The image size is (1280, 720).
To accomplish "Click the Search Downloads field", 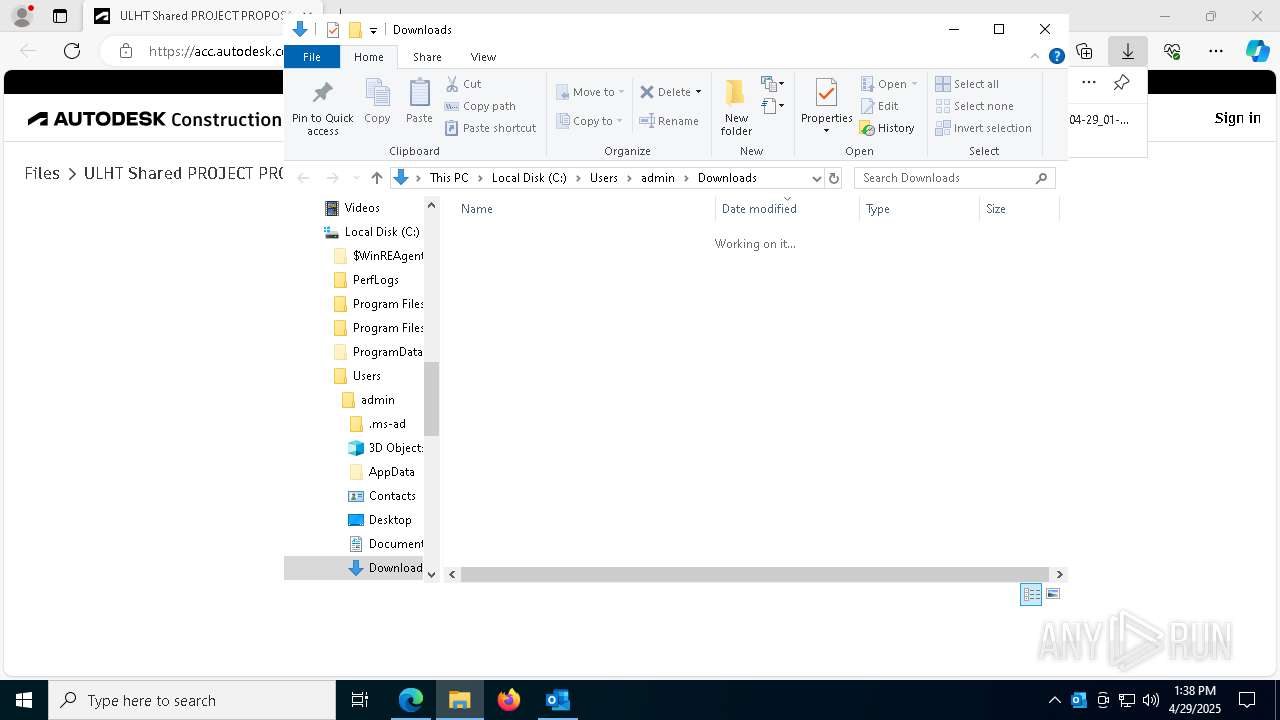I will pos(954,178).
